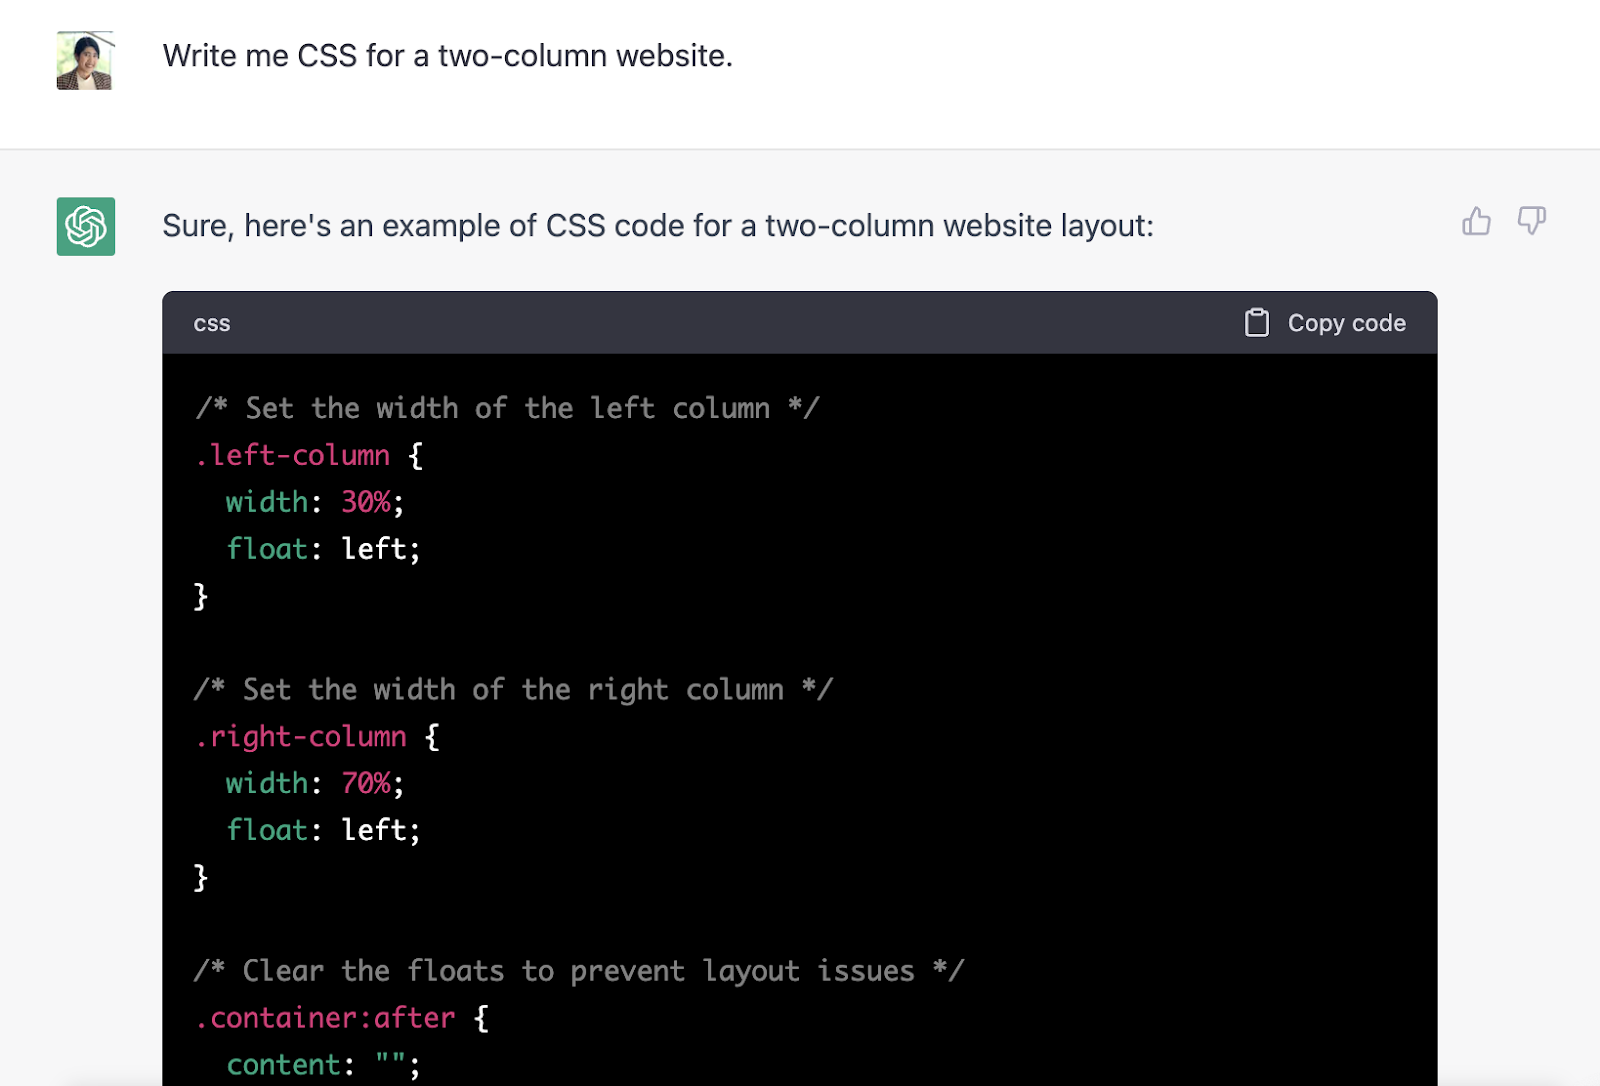
Task: Click the .right-column selector in code
Action: click(x=301, y=737)
